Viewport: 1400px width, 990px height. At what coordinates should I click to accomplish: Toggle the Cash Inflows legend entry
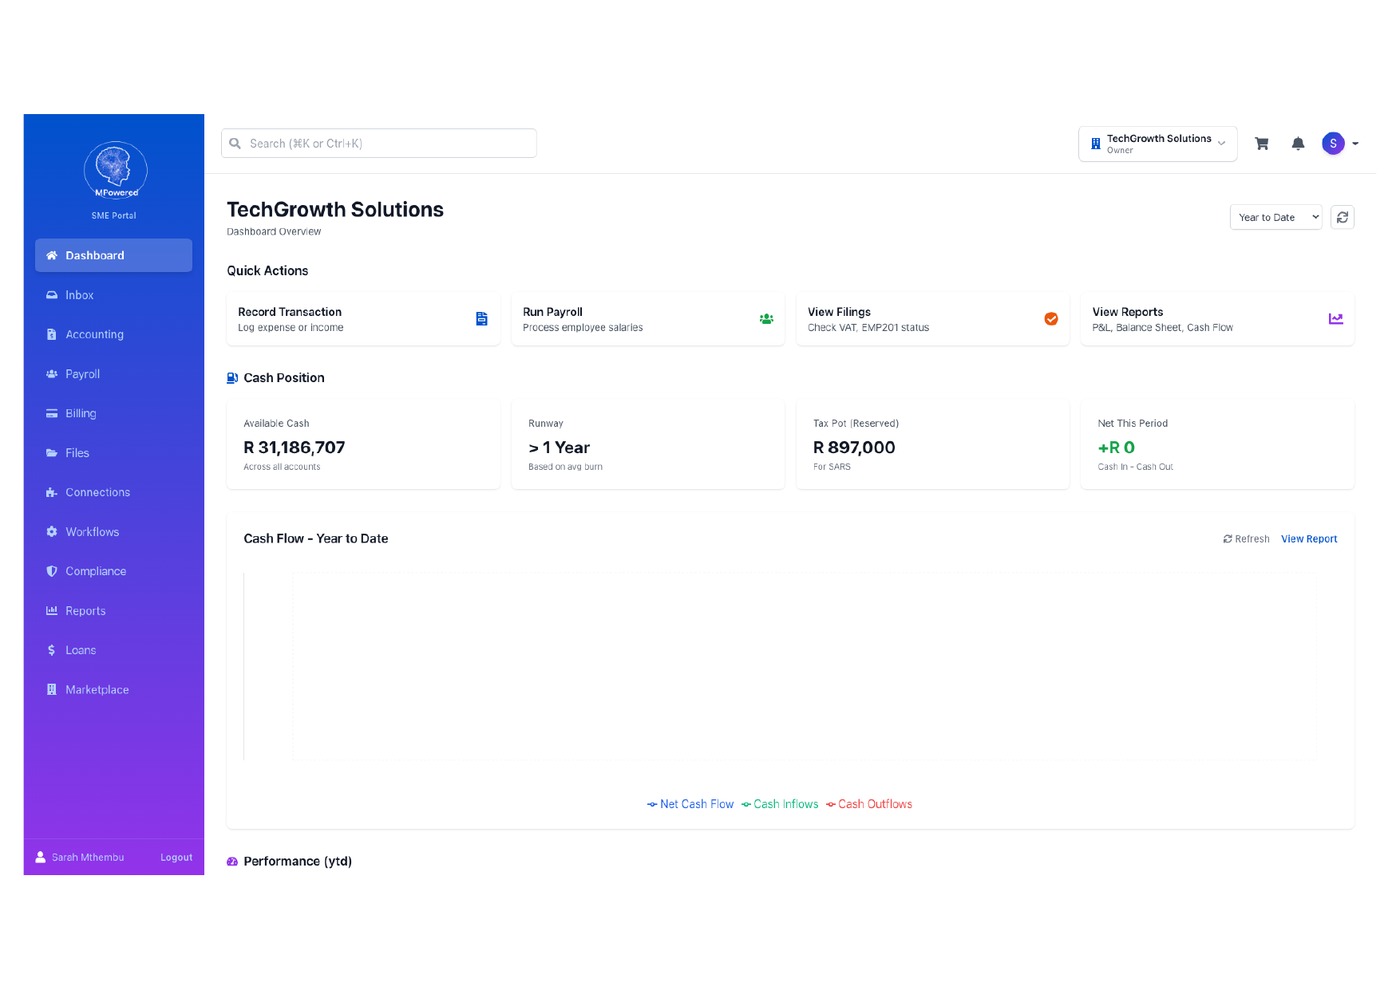(x=780, y=804)
